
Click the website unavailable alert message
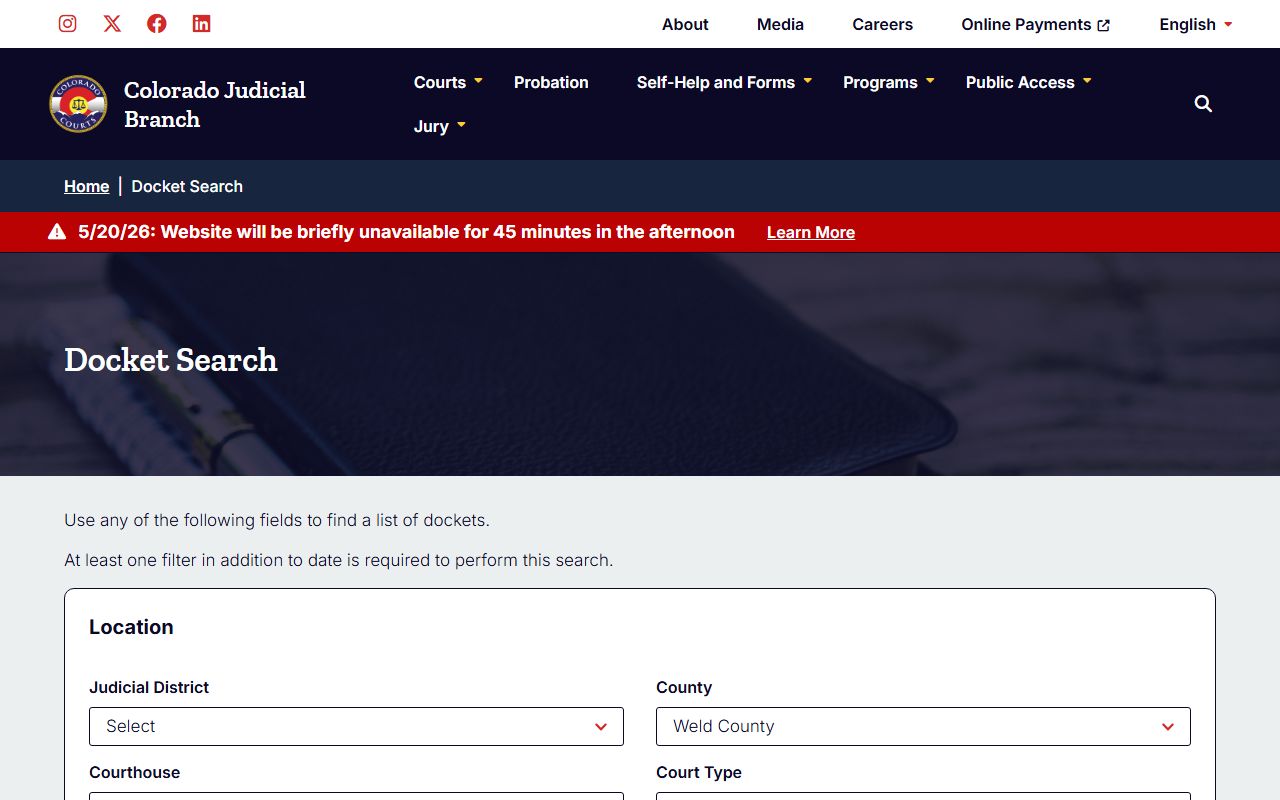[406, 232]
